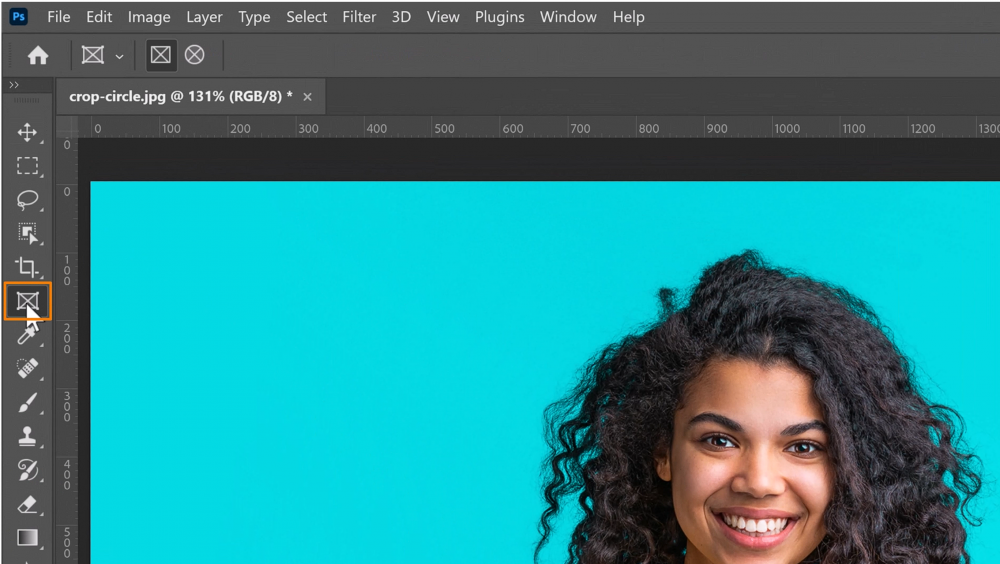Select the History Brush tool
This screenshot has height=564, width=1000.
coord(27,470)
